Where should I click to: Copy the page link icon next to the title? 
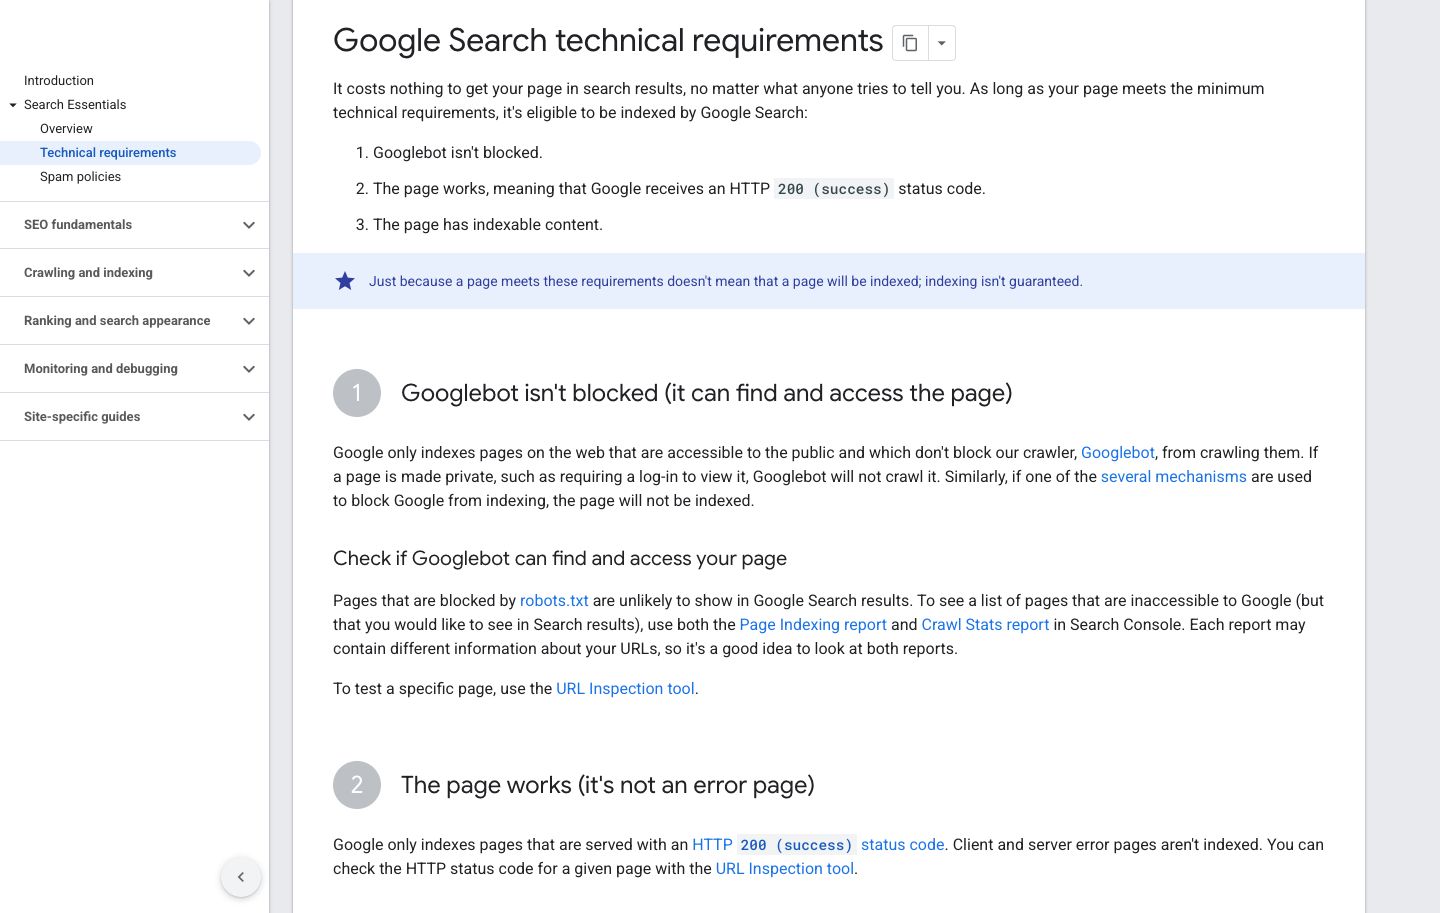pos(910,43)
